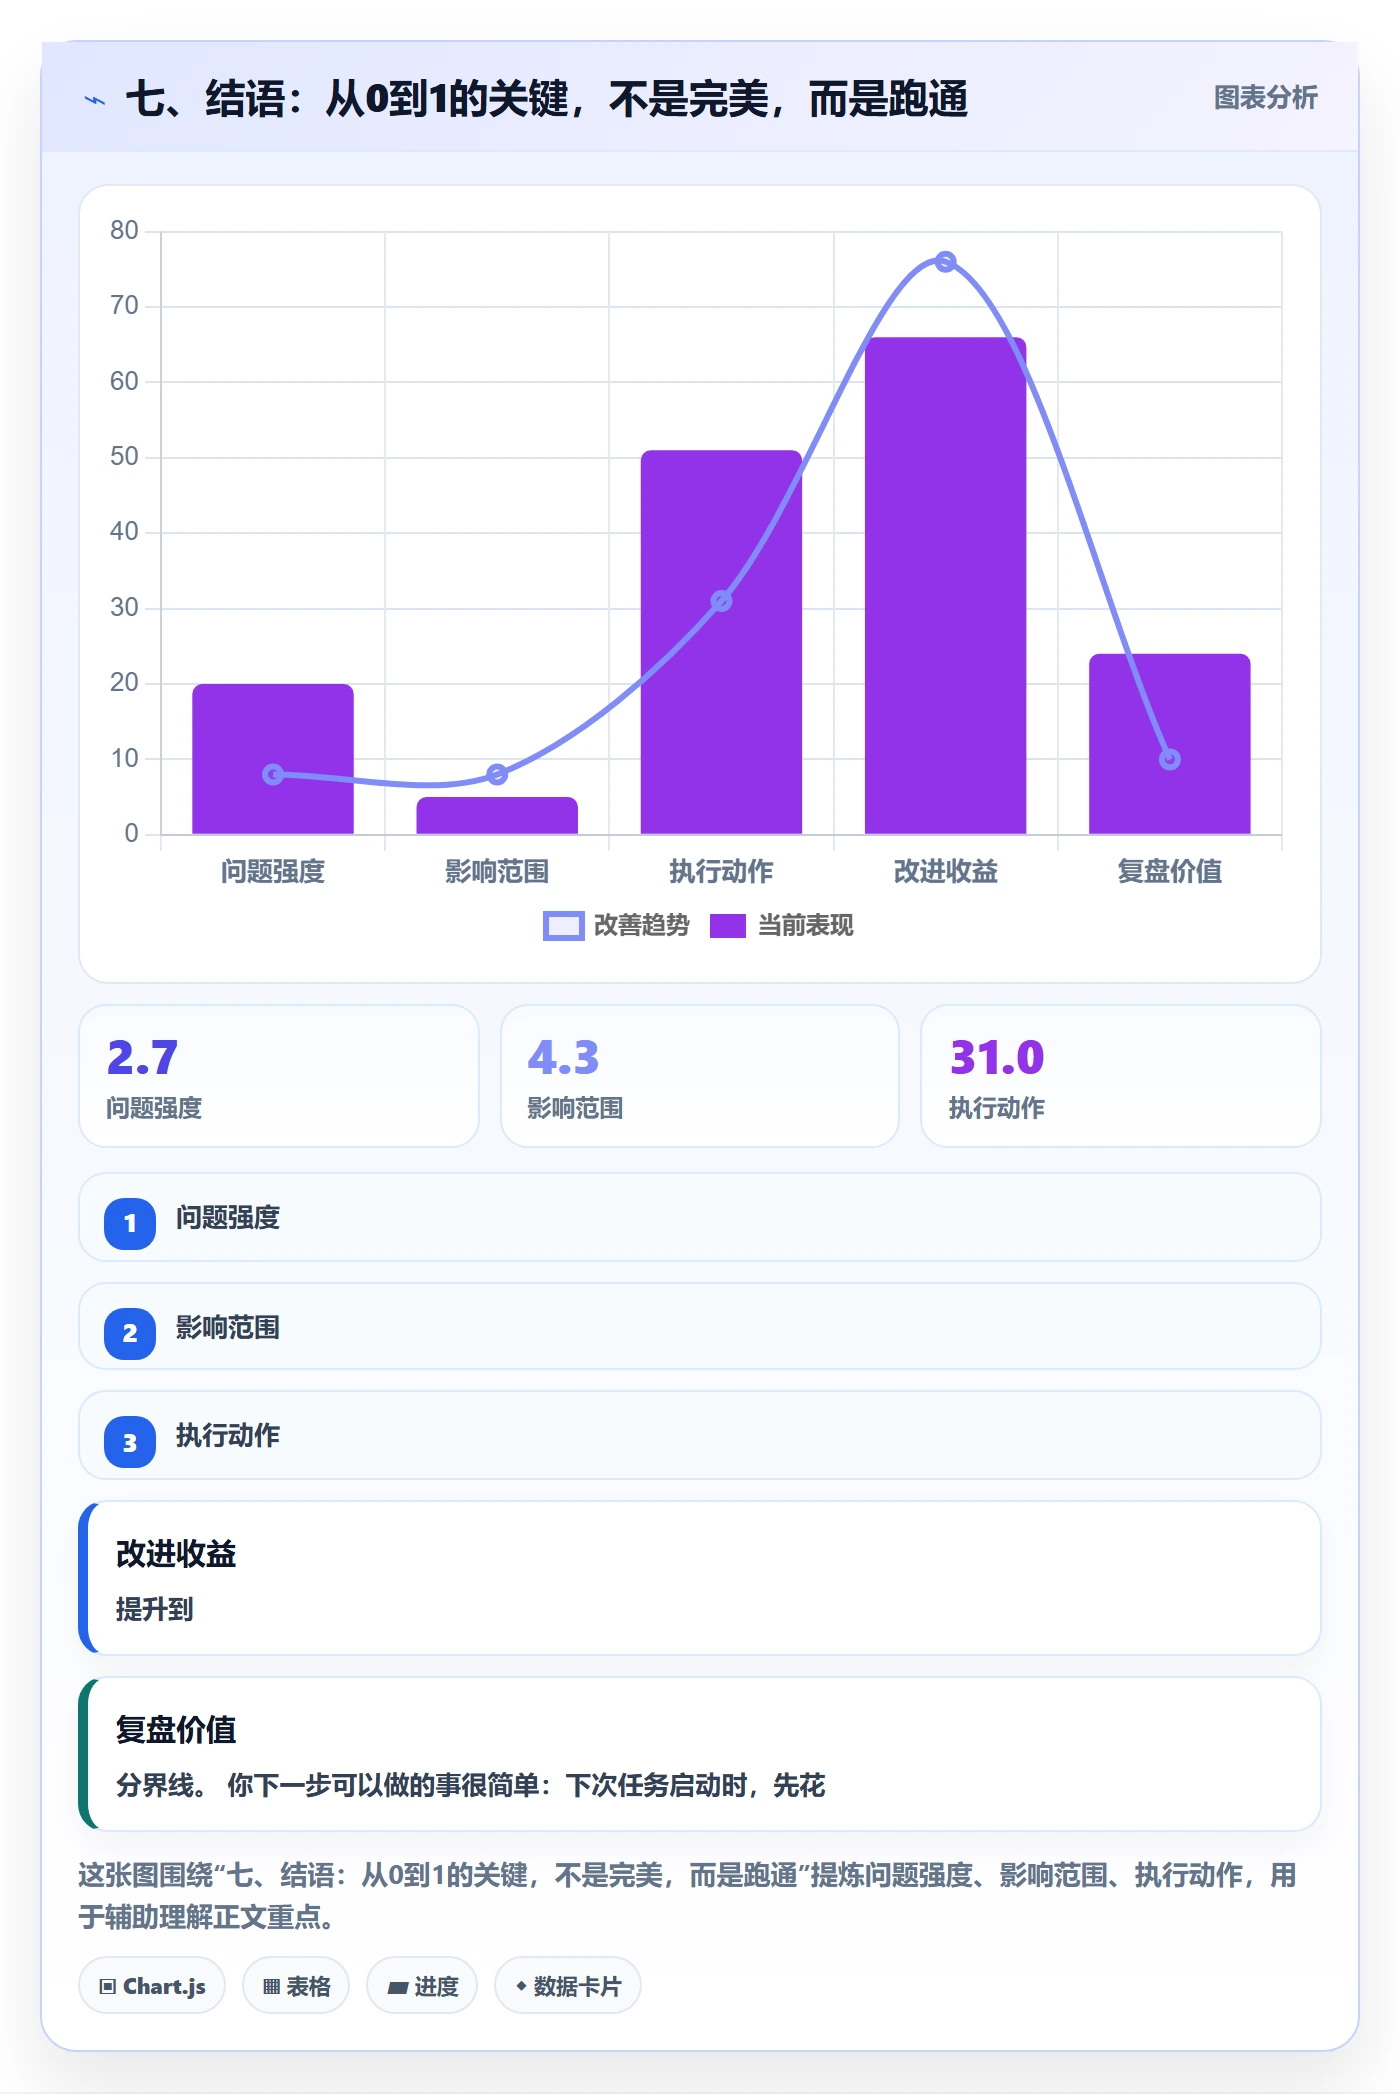Click the Chart.js tag chip
The height and width of the screenshot is (2094, 1400).
(x=152, y=1986)
